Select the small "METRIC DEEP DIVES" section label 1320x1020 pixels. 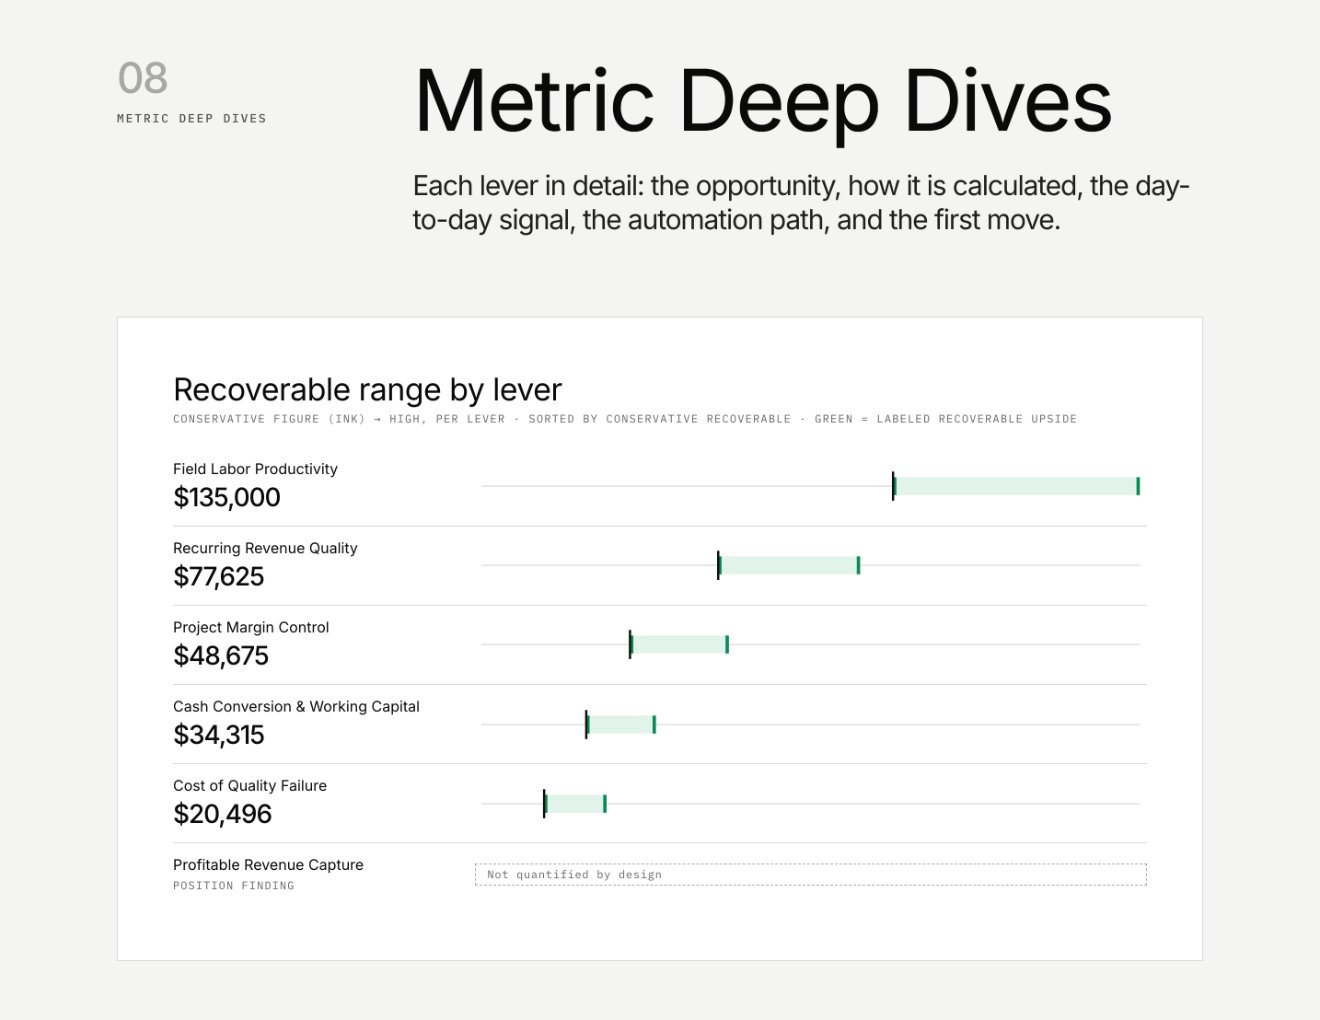192,118
